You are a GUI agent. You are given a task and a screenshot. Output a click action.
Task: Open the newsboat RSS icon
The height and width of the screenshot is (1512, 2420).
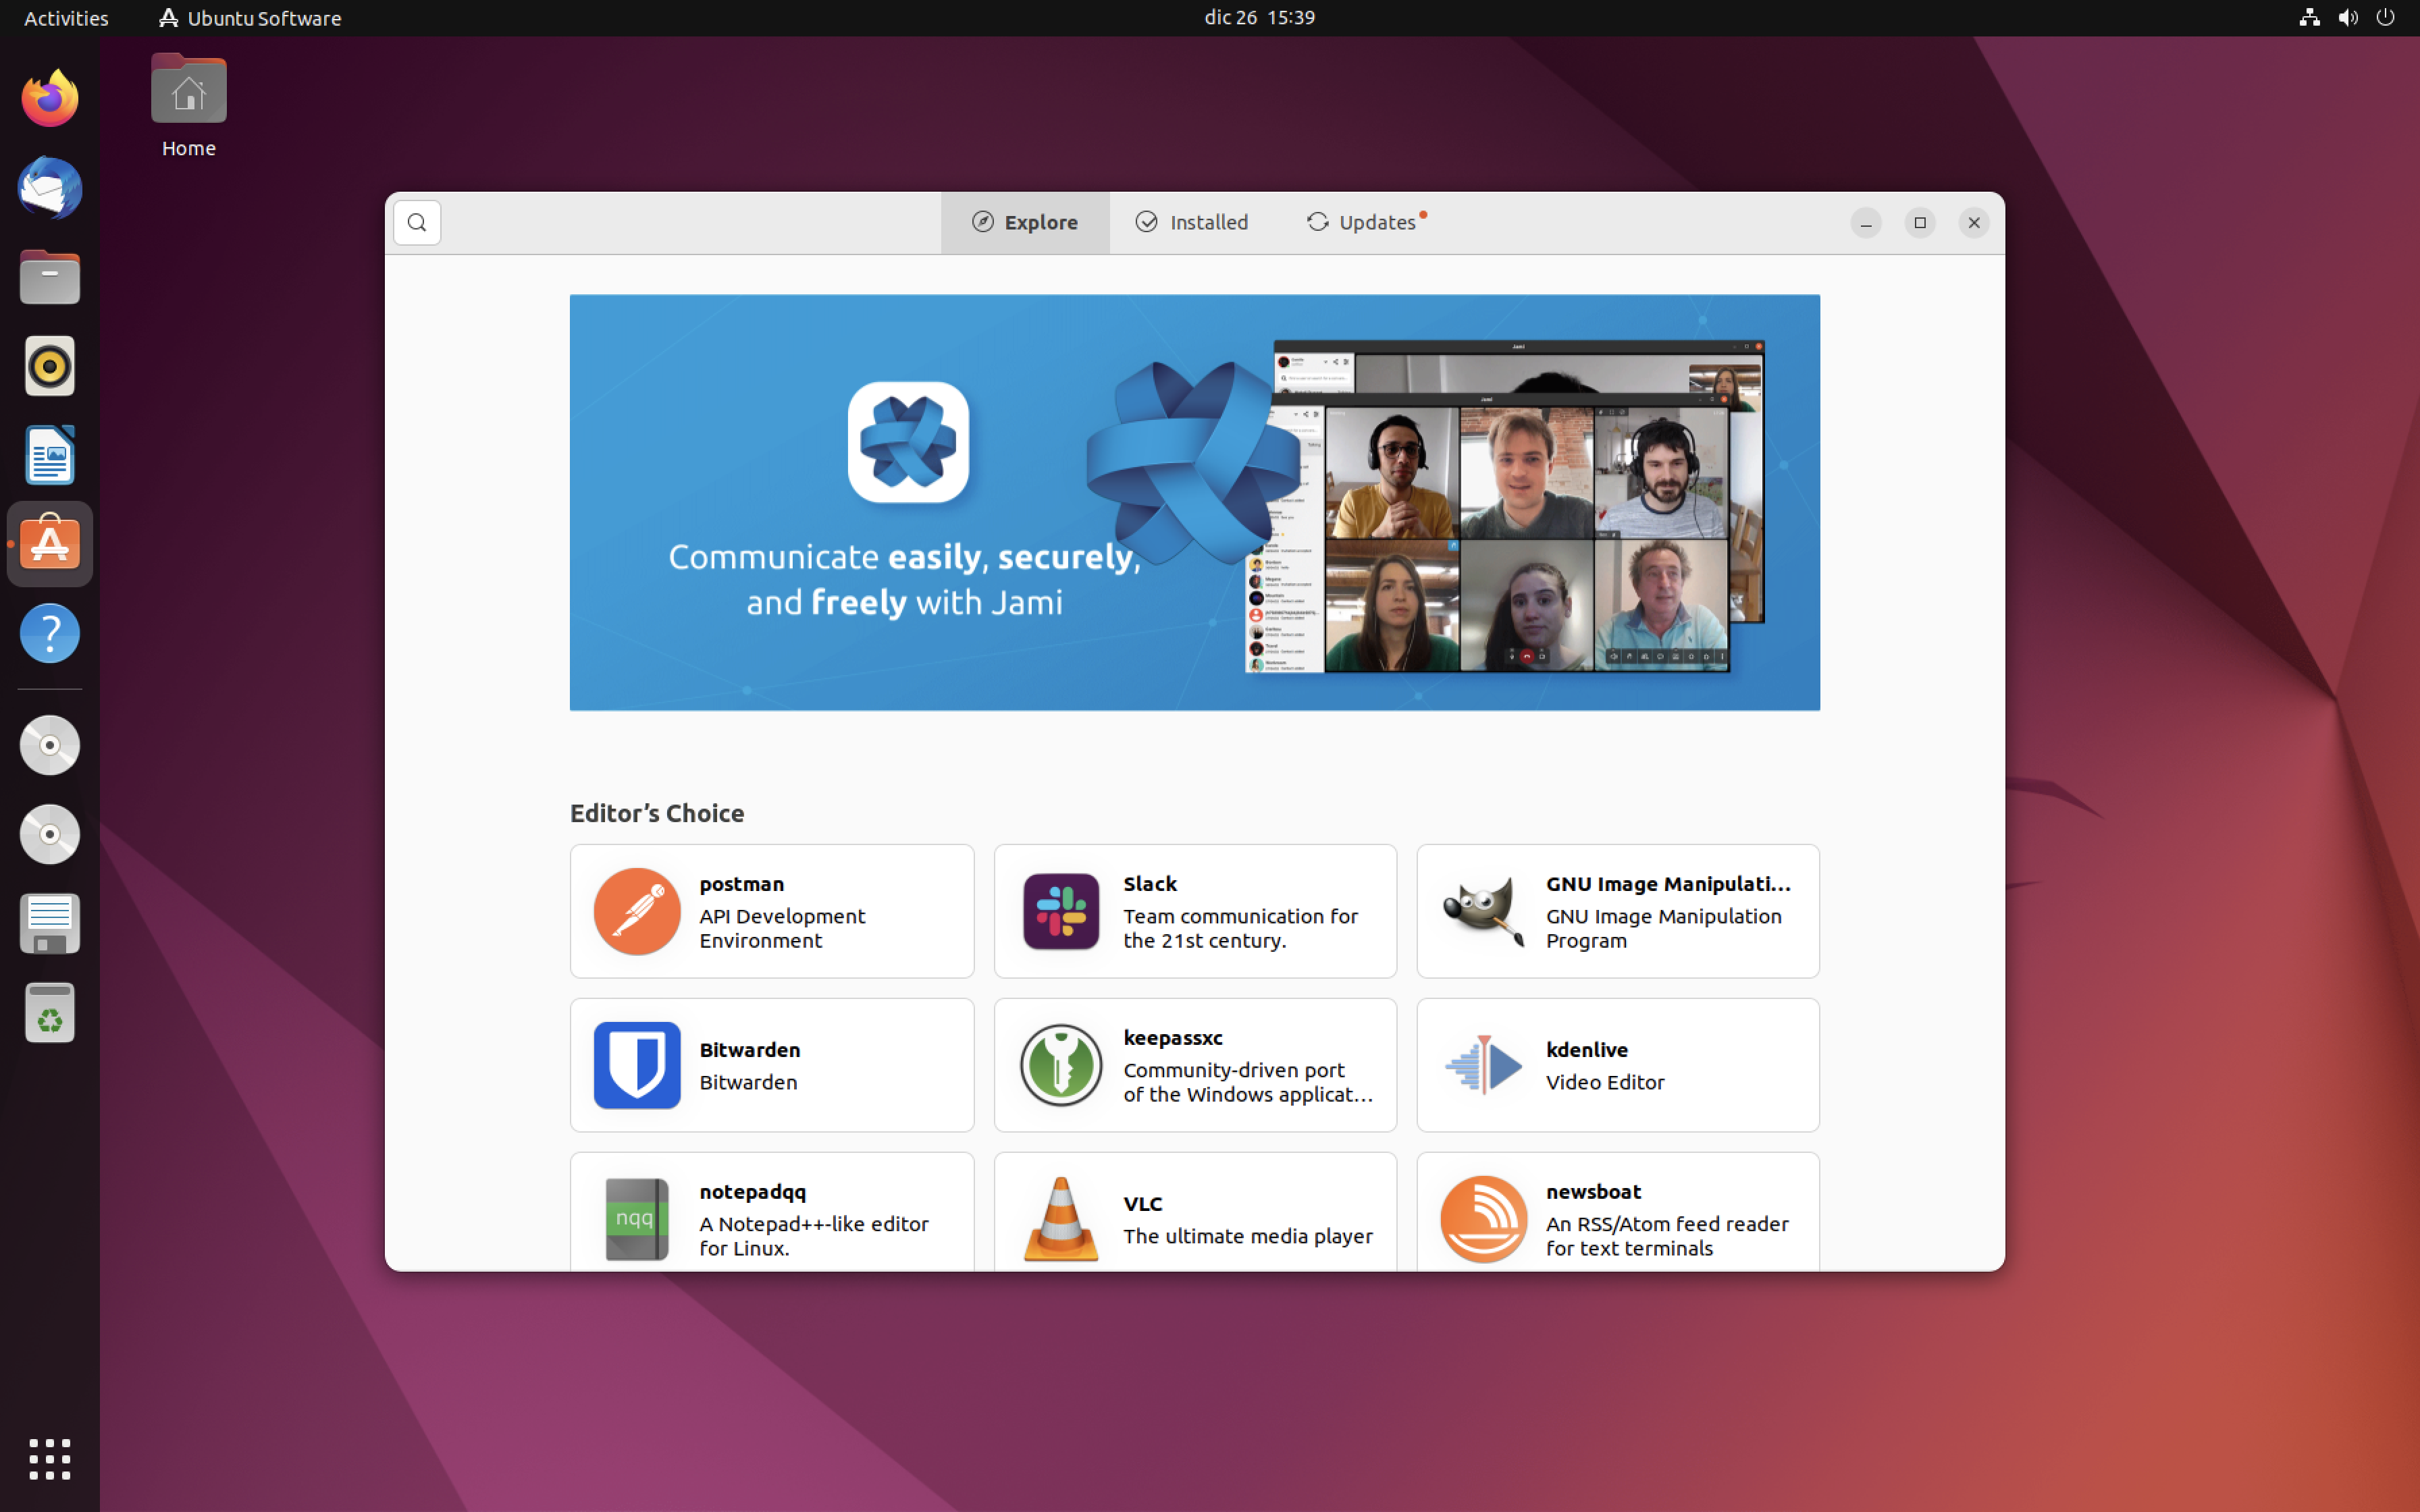pos(1483,1218)
